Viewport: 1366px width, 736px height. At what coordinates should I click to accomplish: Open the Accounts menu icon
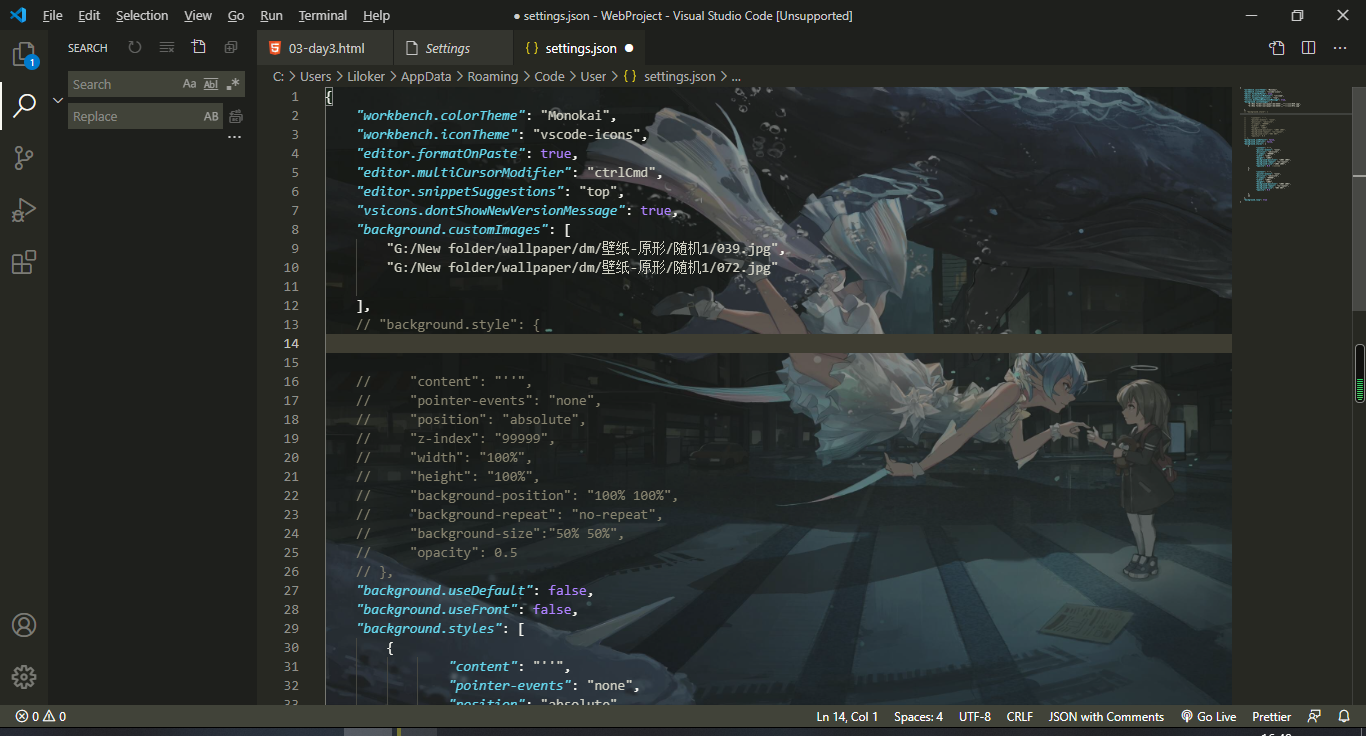24,625
